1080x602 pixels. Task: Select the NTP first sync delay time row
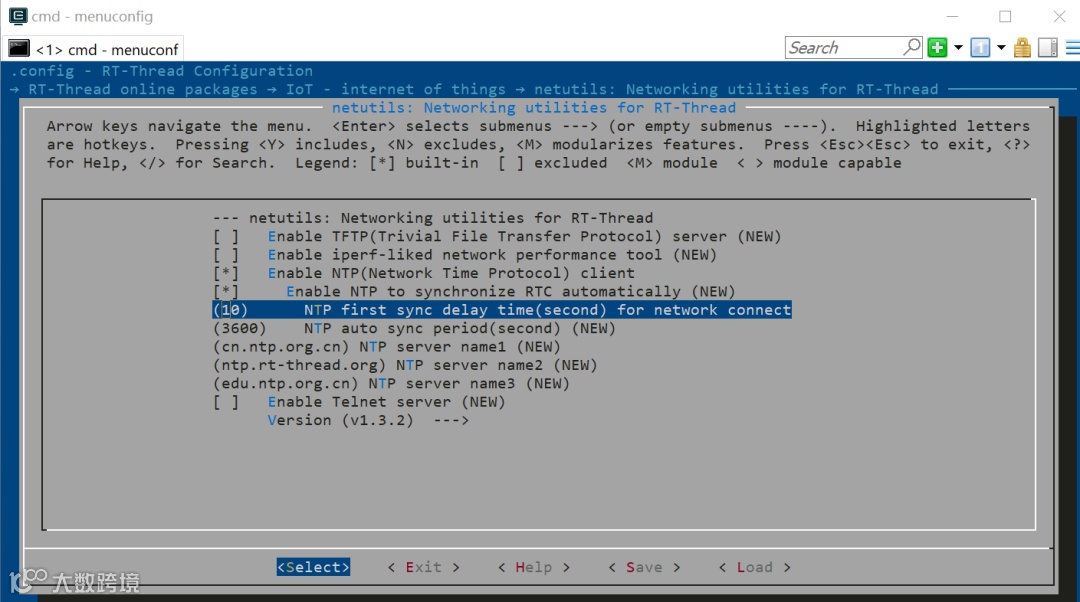502,310
